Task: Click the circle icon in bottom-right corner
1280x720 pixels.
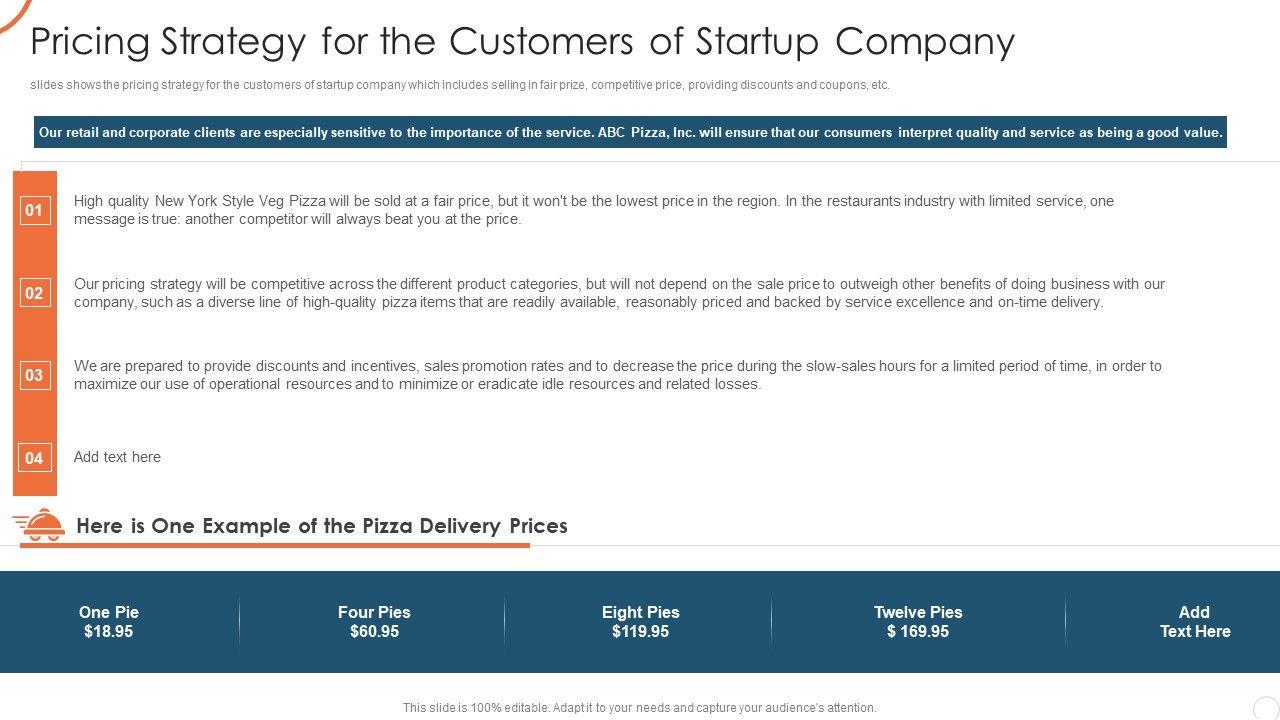Action: pyautogui.click(x=1265, y=707)
